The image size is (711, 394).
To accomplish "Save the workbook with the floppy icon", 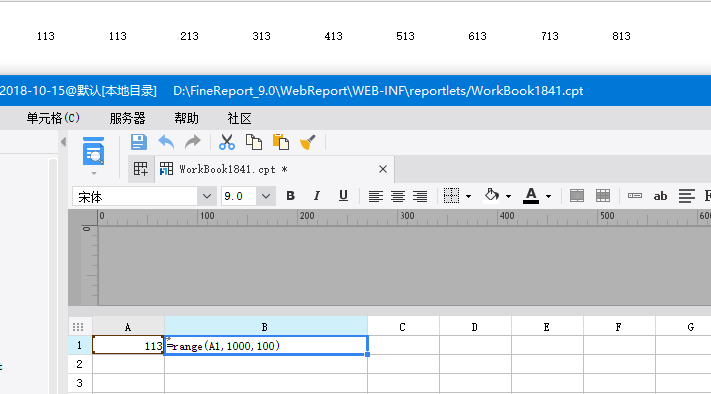I will pos(139,142).
